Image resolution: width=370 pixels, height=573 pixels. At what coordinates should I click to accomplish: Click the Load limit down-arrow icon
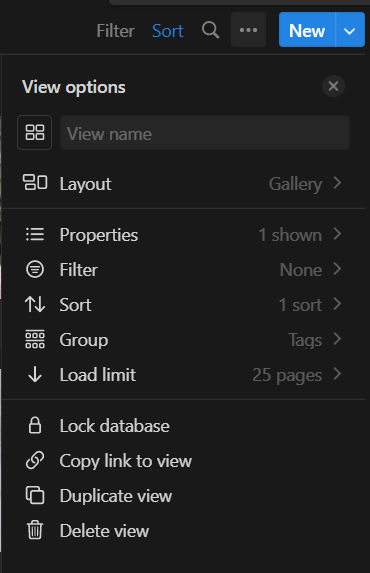[35, 375]
